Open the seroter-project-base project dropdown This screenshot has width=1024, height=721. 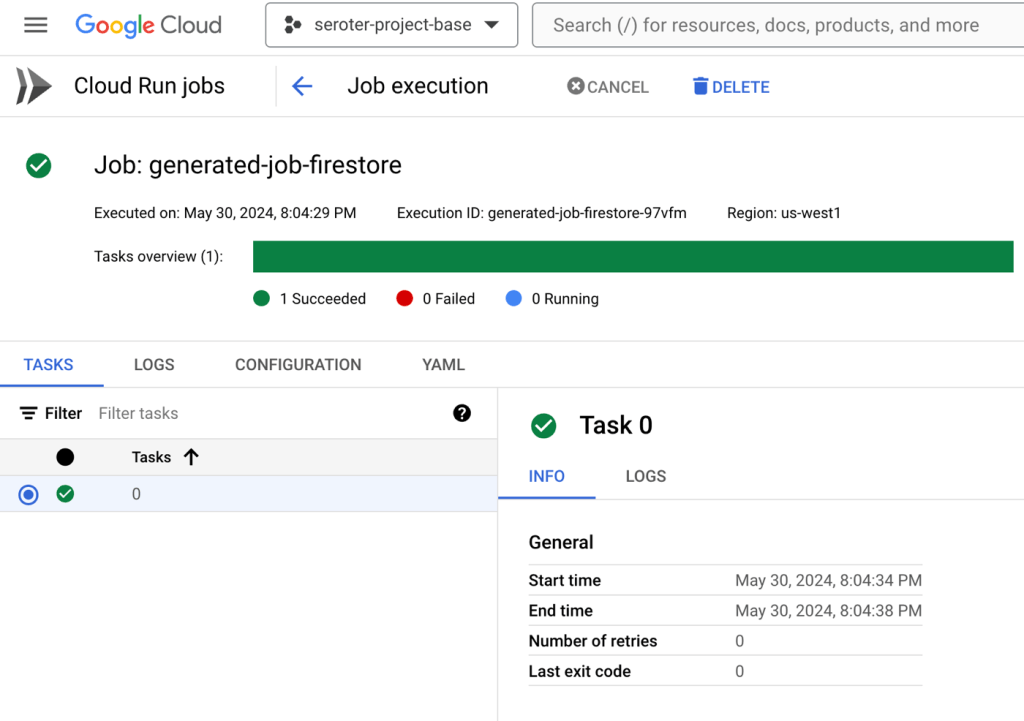391,25
